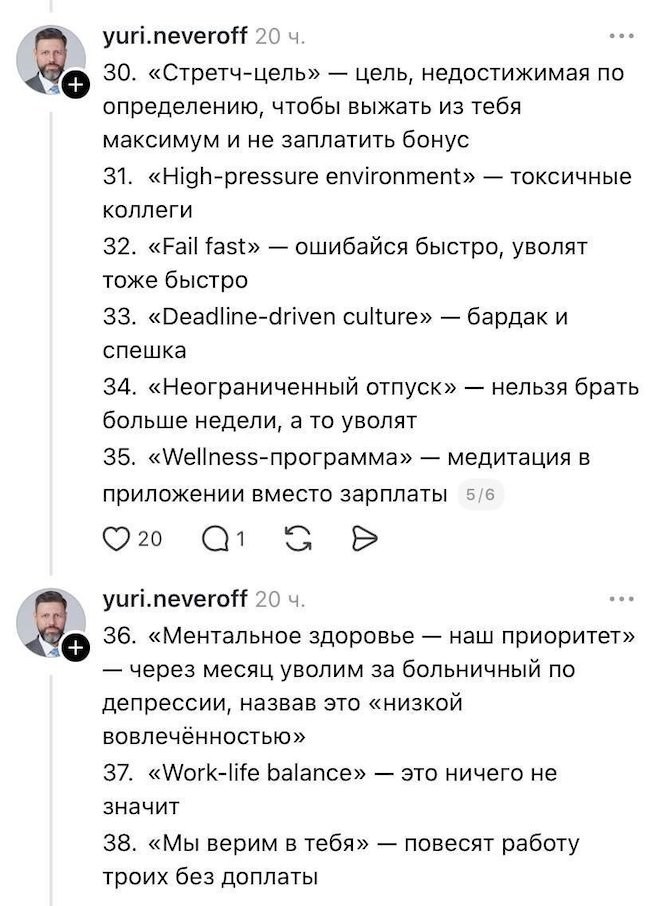Image resolution: width=660 pixels, height=906 pixels.
Task: Visit yuri.neveroff from the post numbered 36
Action: (175, 599)
